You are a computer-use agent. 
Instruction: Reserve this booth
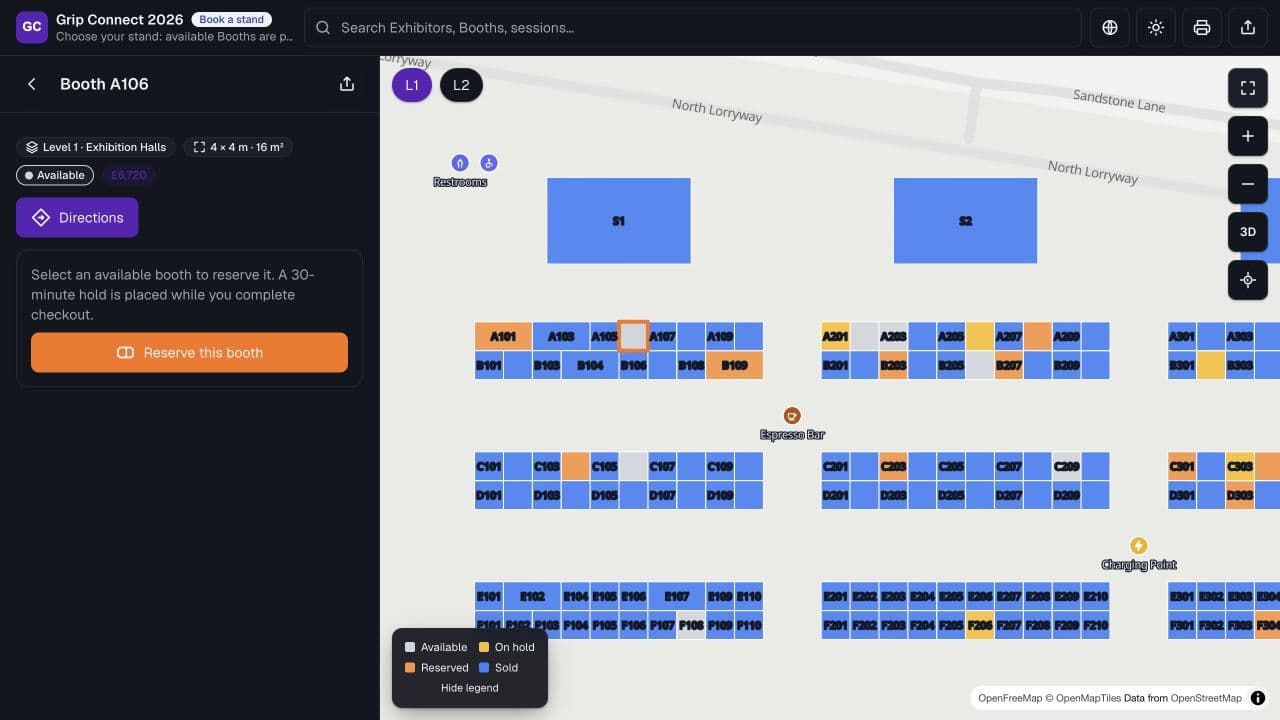click(x=189, y=353)
